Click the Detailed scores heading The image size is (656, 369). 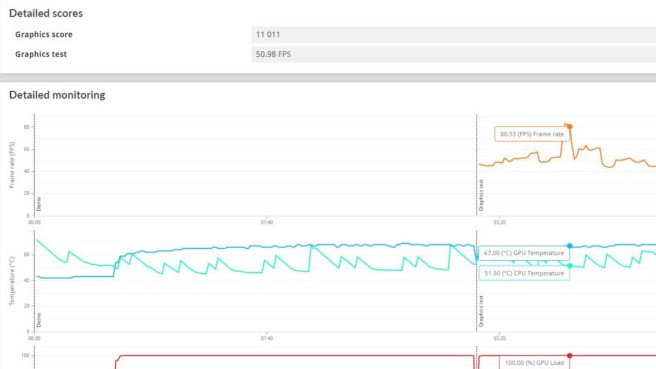[x=46, y=13]
